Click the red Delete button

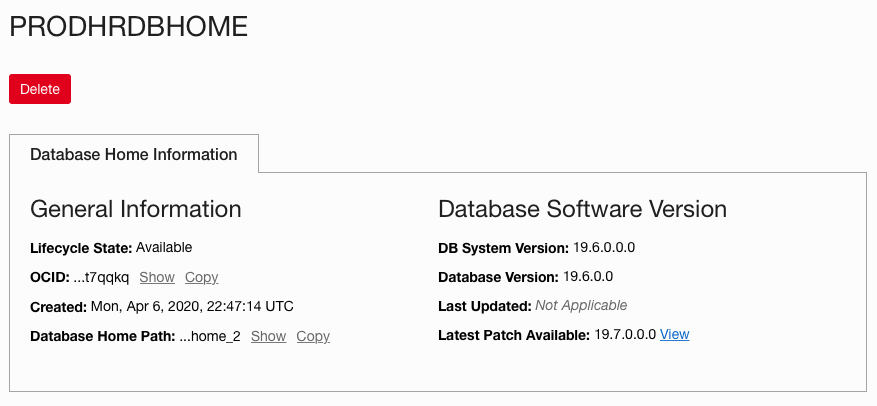(40, 89)
